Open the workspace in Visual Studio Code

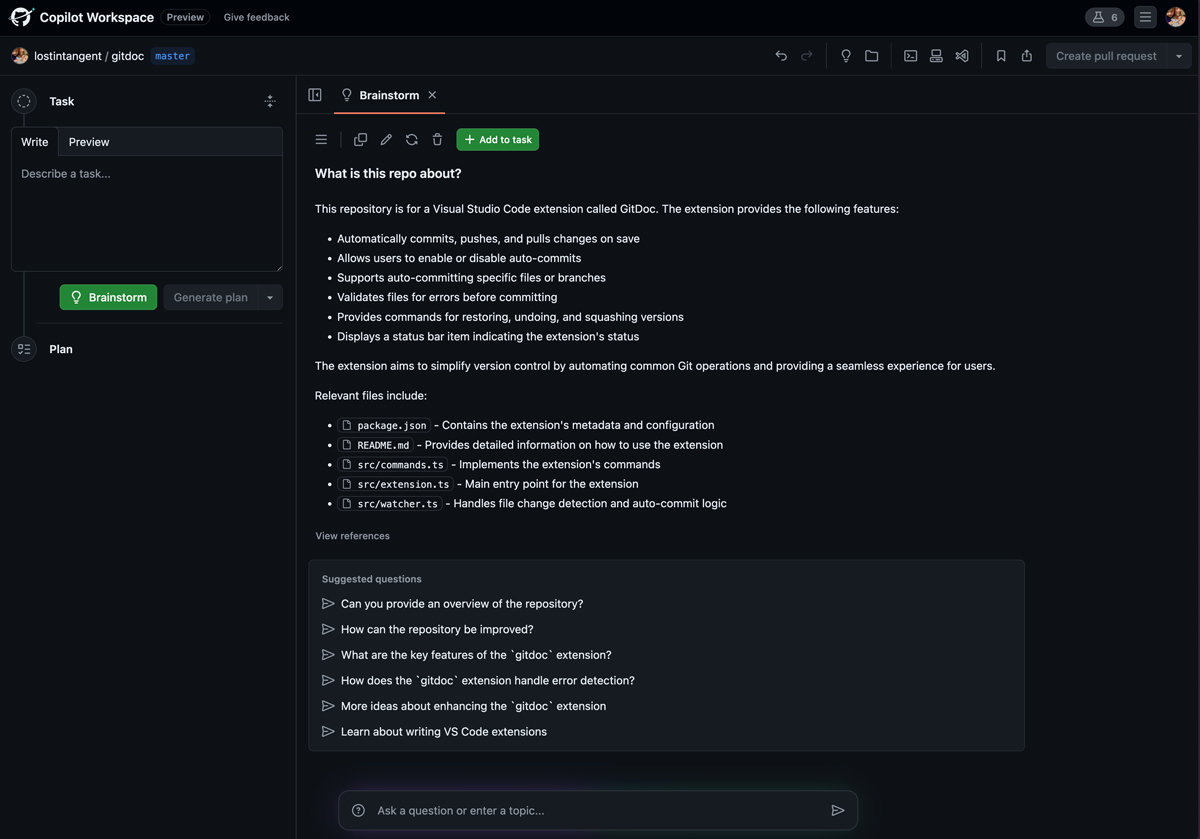[x=962, y=55]
